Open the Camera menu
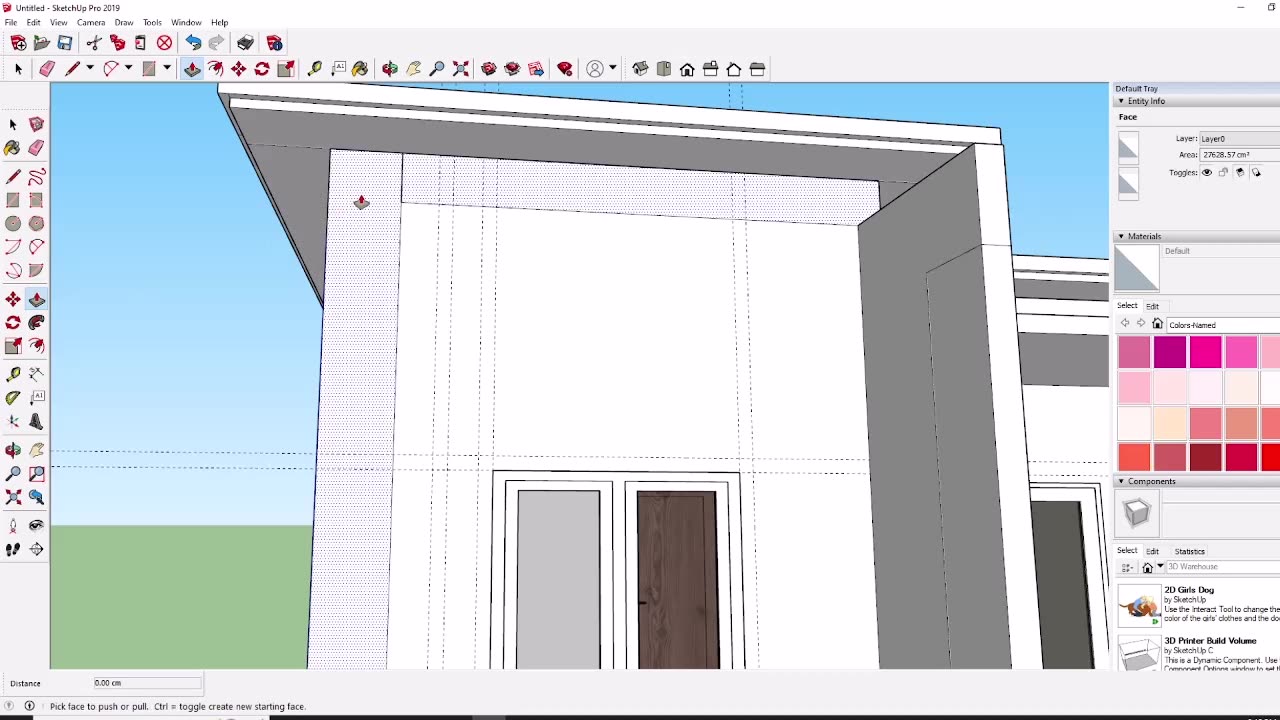 pyautogui.click(x=91, y=22)
